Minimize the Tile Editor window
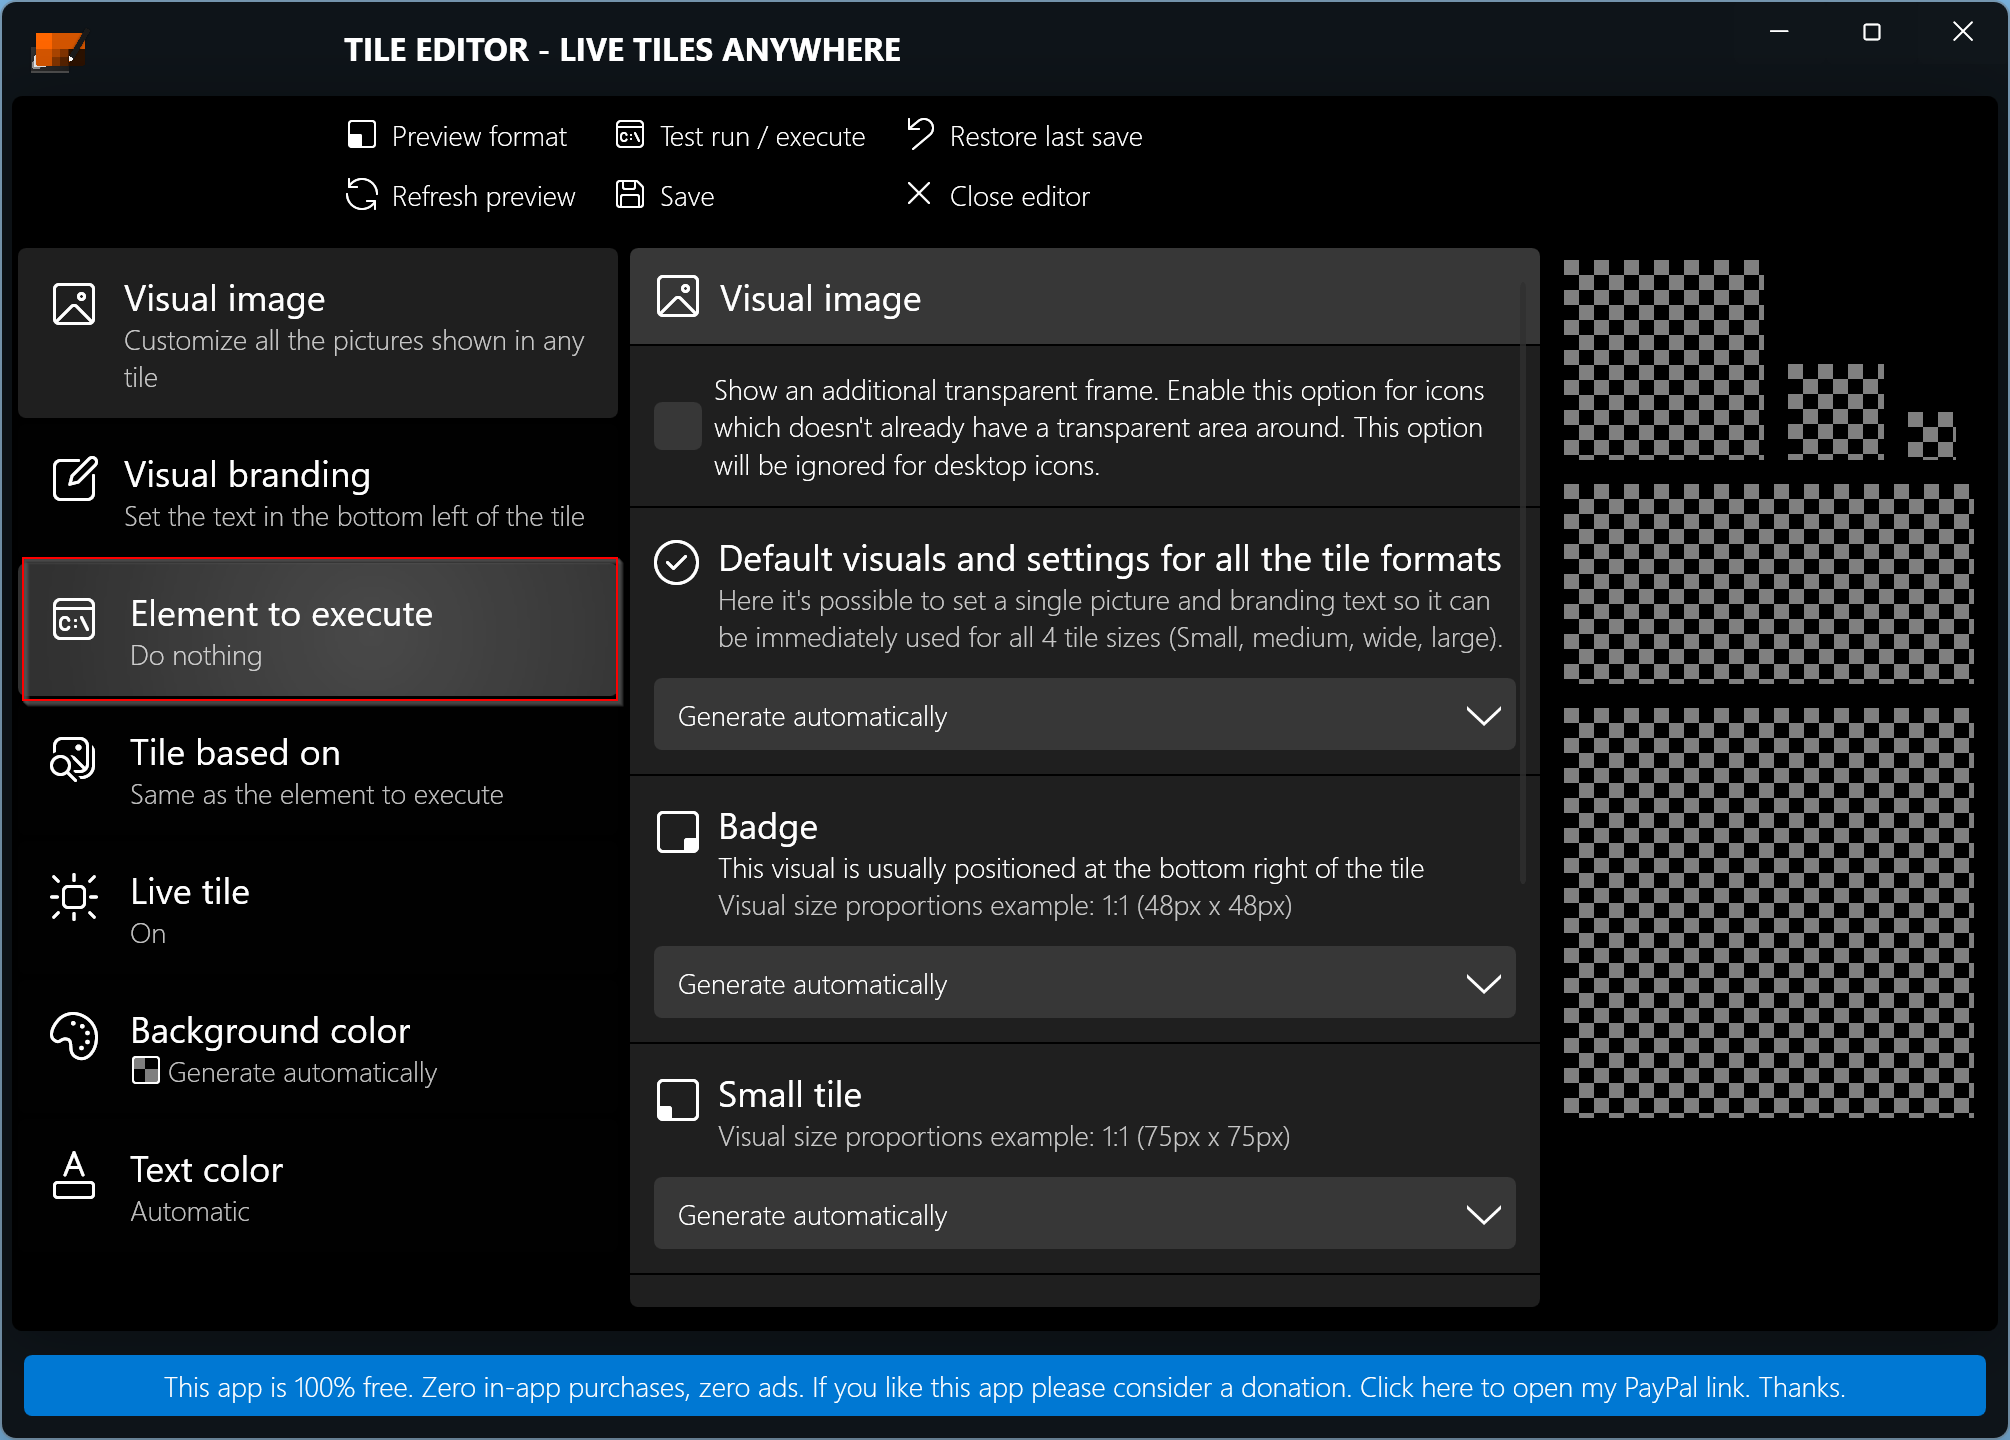The height and width of the screenshot is (1440, 2010). pyautogui.click(x=1779, y=32)
